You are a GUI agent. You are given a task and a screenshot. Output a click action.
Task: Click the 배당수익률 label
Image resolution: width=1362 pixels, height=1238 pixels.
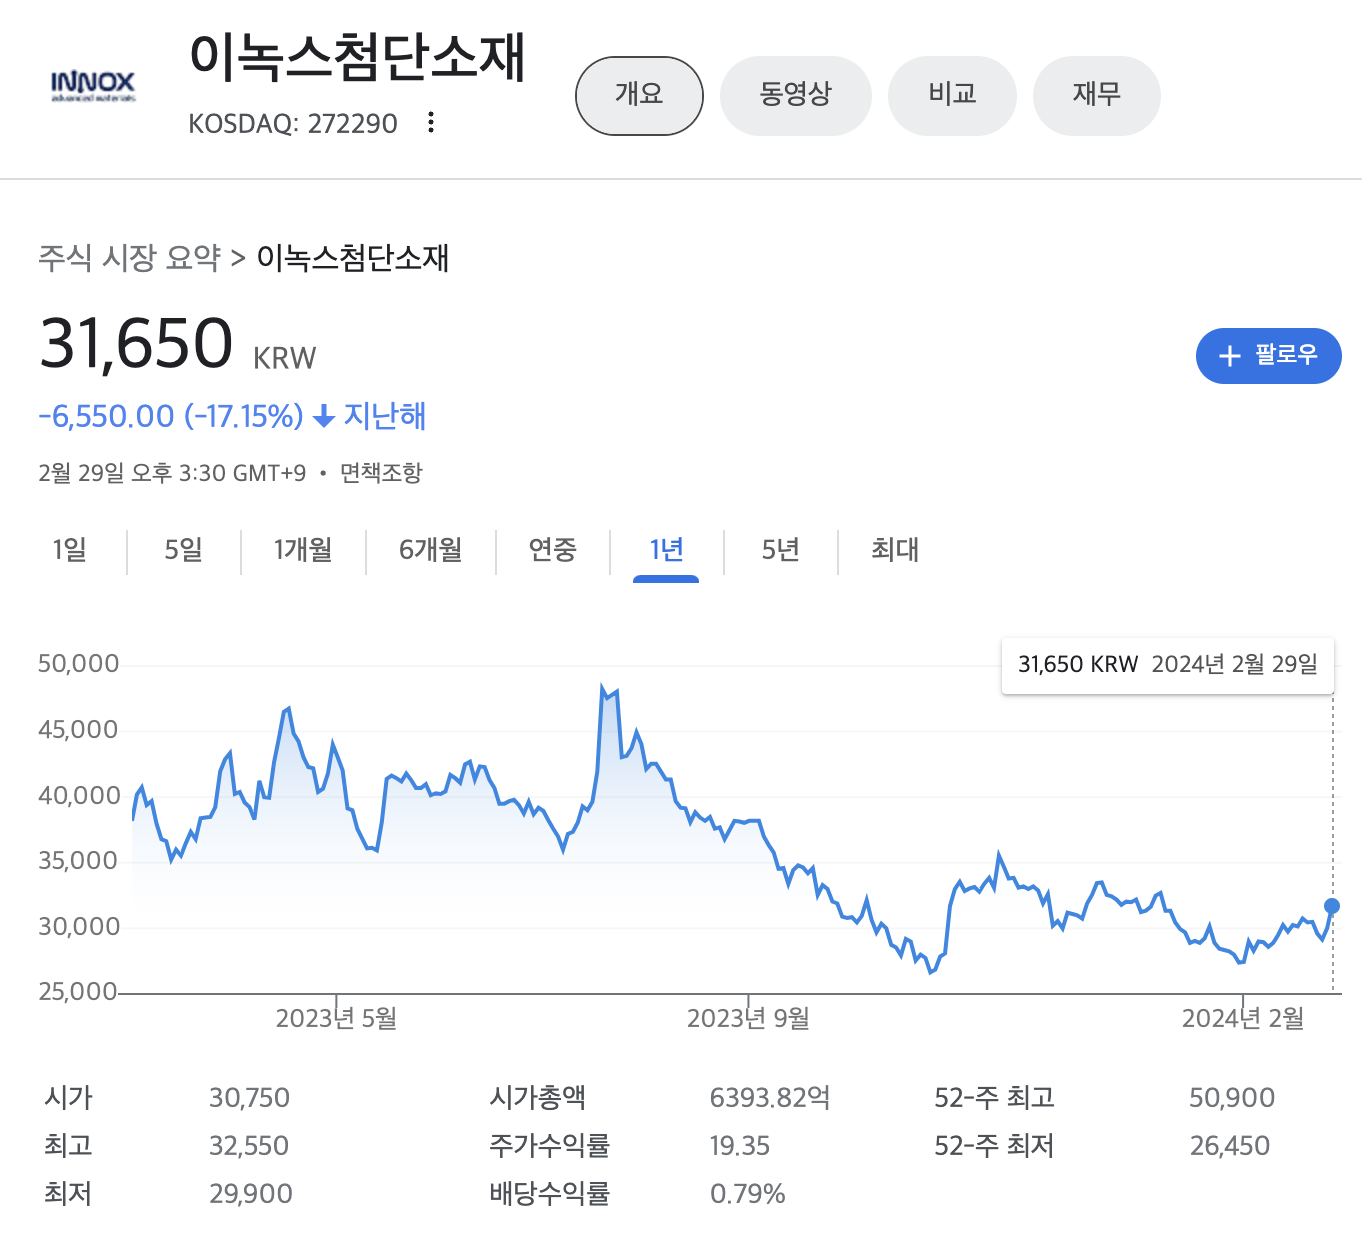(550, 1194)
